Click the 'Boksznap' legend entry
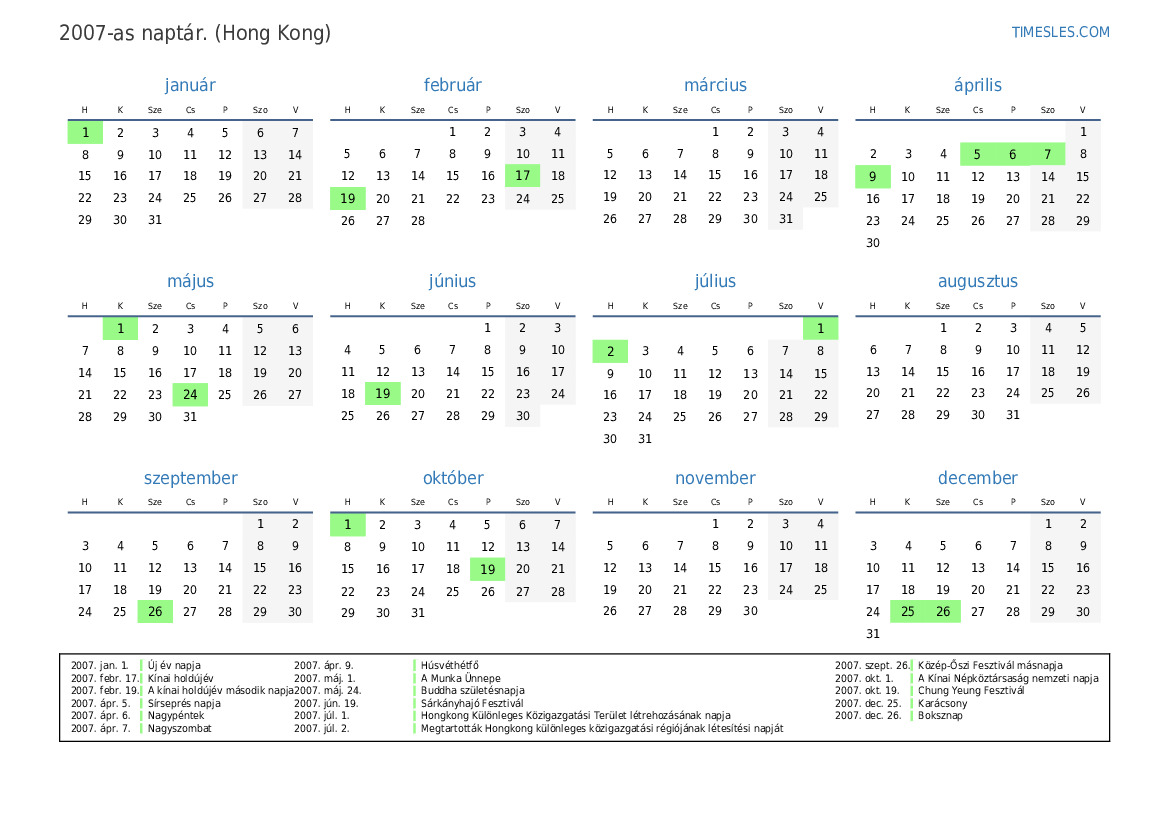The image size is (1169, 827). tap(940, 715)
